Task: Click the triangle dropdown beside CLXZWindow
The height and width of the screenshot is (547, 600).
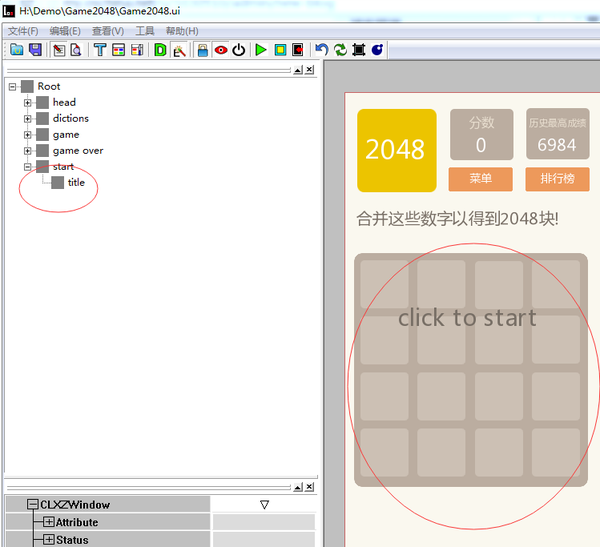Action: click(264, 505)
